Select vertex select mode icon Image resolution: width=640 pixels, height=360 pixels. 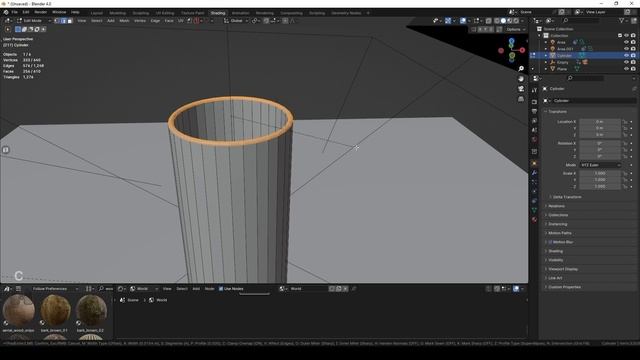pyautogui.click(x=57, y=20)
